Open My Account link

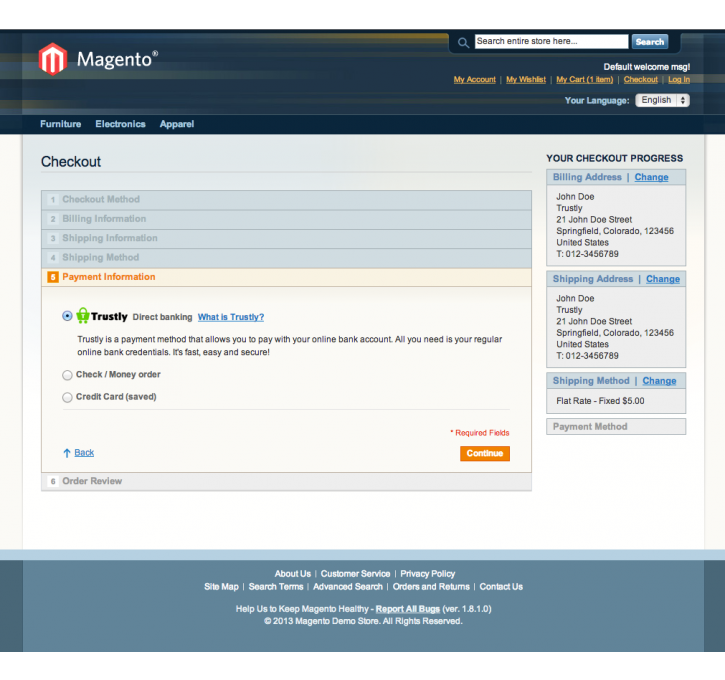474,80
